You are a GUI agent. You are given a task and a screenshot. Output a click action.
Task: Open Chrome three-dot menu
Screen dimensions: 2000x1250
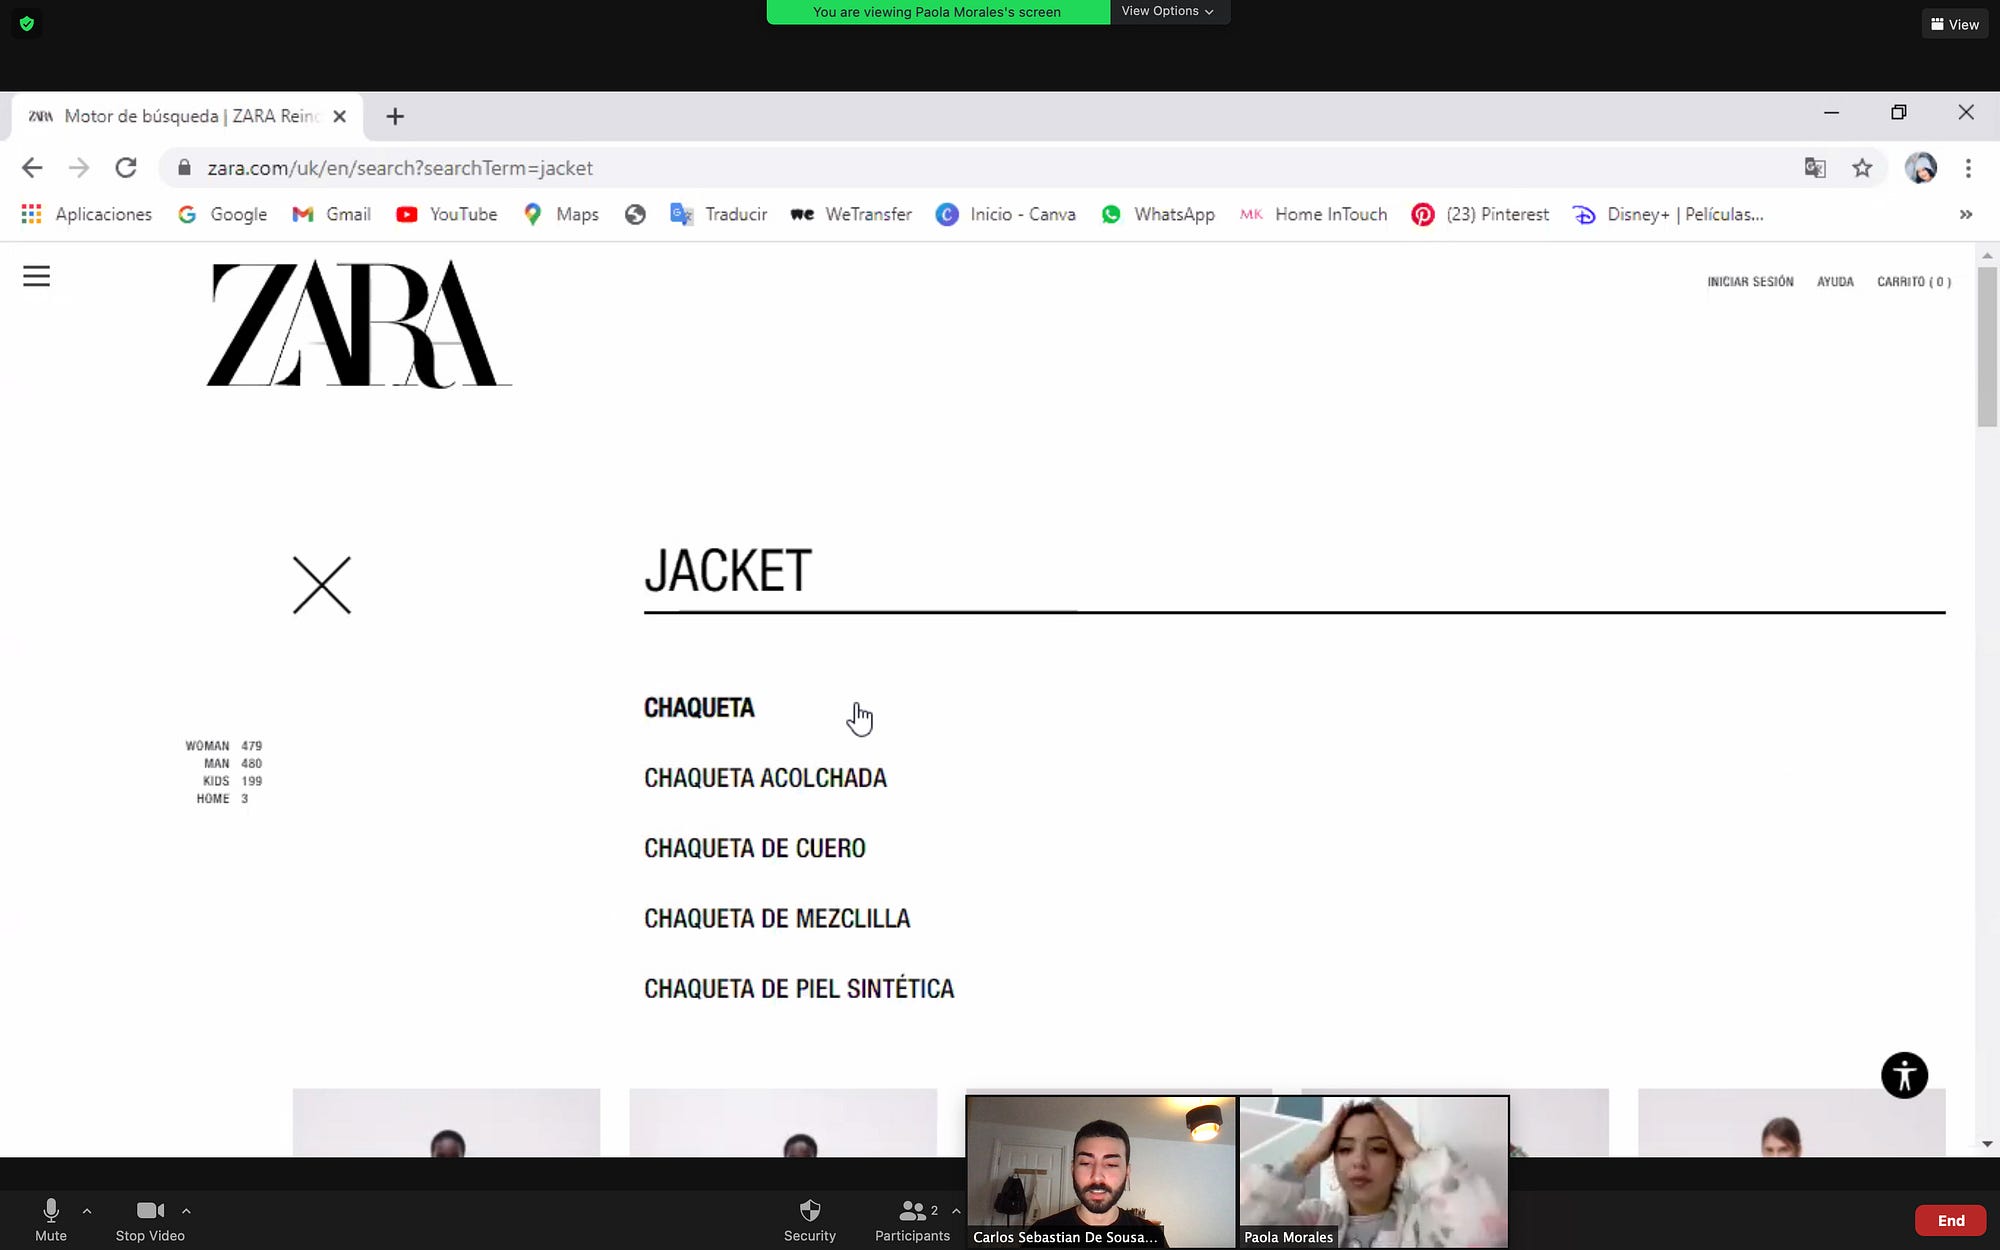[x=1968, y=168]
